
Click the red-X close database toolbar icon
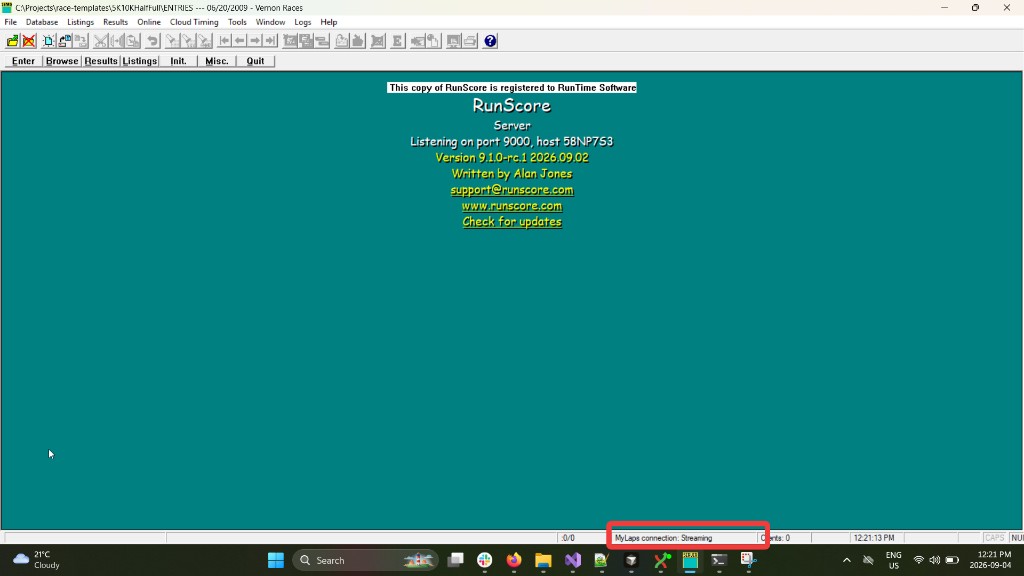pos(29,41)
